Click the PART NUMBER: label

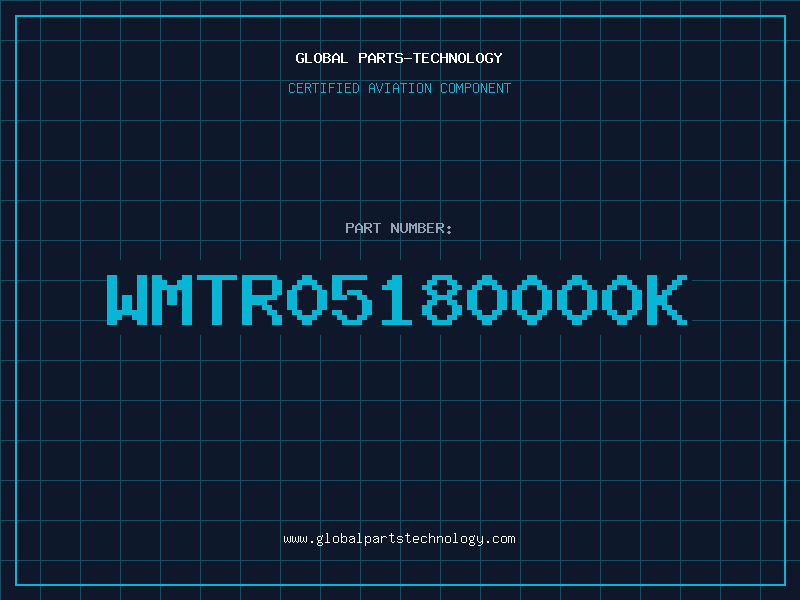pos(399,228)
